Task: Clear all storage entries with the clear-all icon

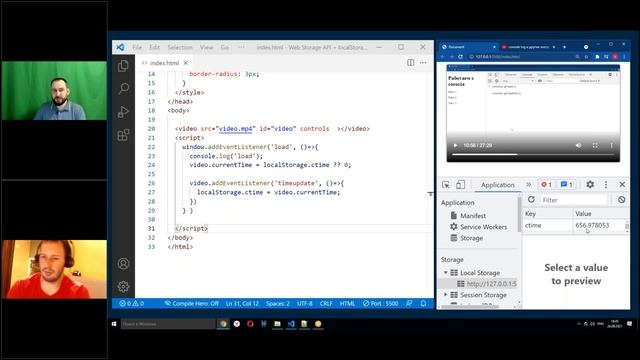Action: (621, 200)
